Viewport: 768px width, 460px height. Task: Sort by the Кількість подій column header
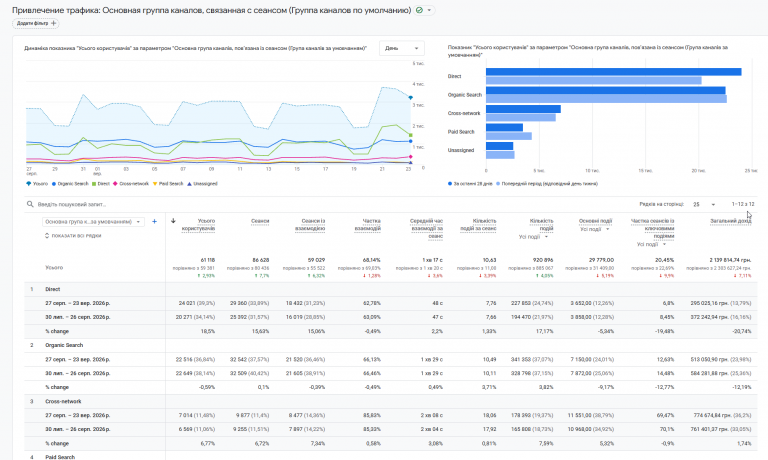pyautogui.click(x=541, y=225)
